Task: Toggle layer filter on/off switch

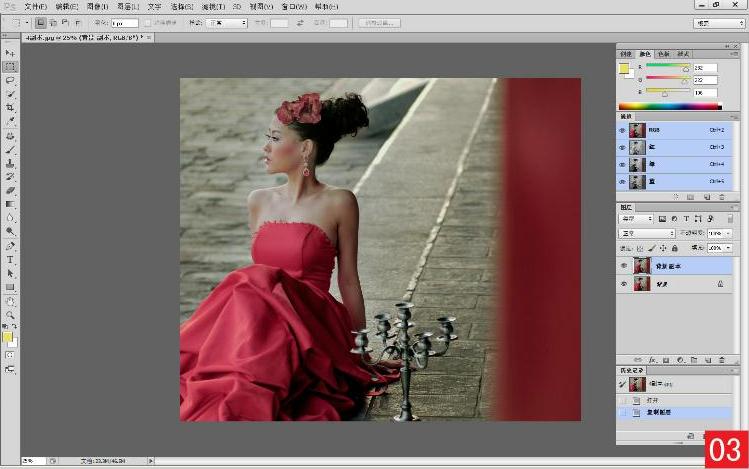Action: (730, 219)
